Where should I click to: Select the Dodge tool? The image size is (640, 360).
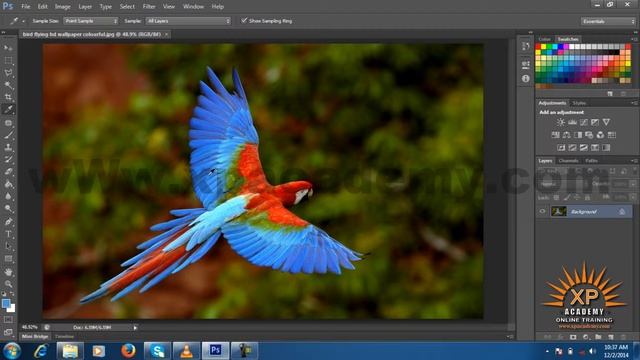[8, 209]
